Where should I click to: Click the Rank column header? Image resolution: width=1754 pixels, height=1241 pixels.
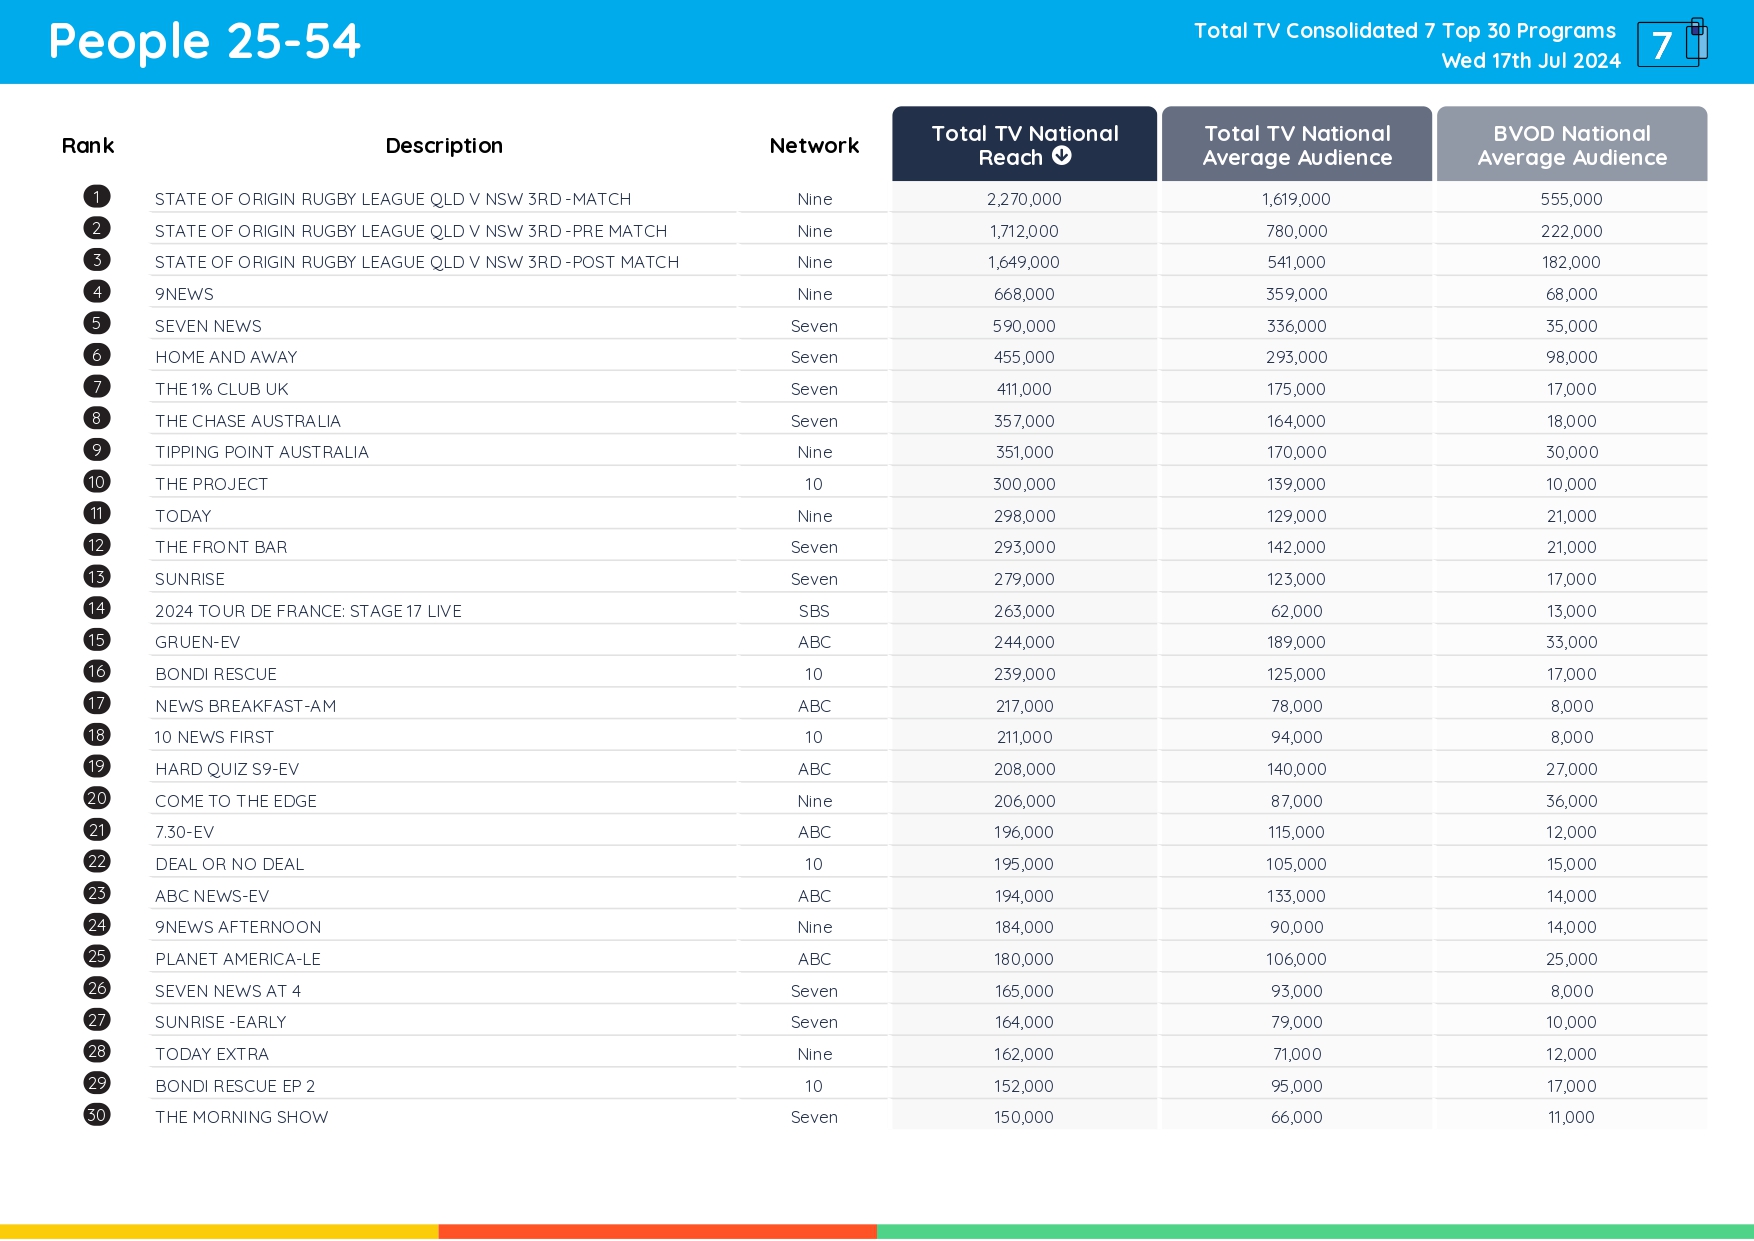tap(88, 145)
